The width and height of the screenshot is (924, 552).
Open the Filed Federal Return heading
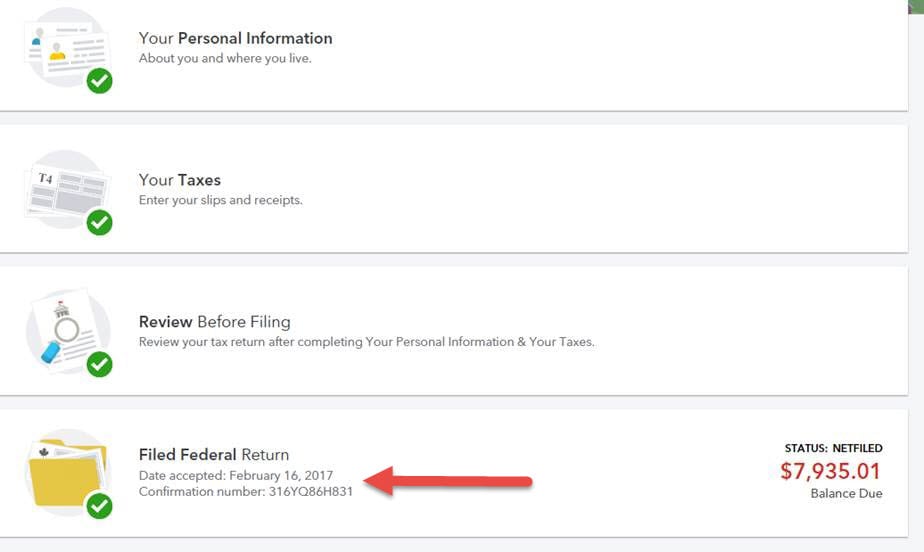point(214,455)
